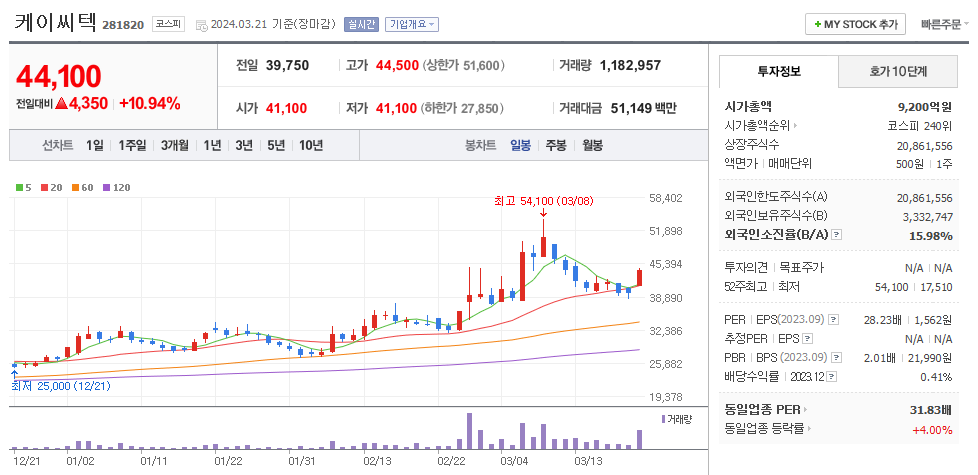Select the 1일 line chart period

click(95, 145)
